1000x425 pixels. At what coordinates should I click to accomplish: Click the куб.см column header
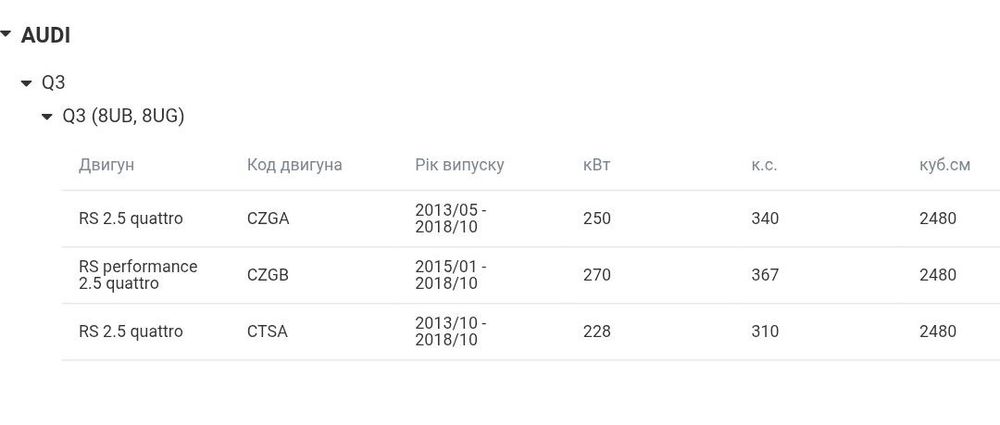coord(944,165)
